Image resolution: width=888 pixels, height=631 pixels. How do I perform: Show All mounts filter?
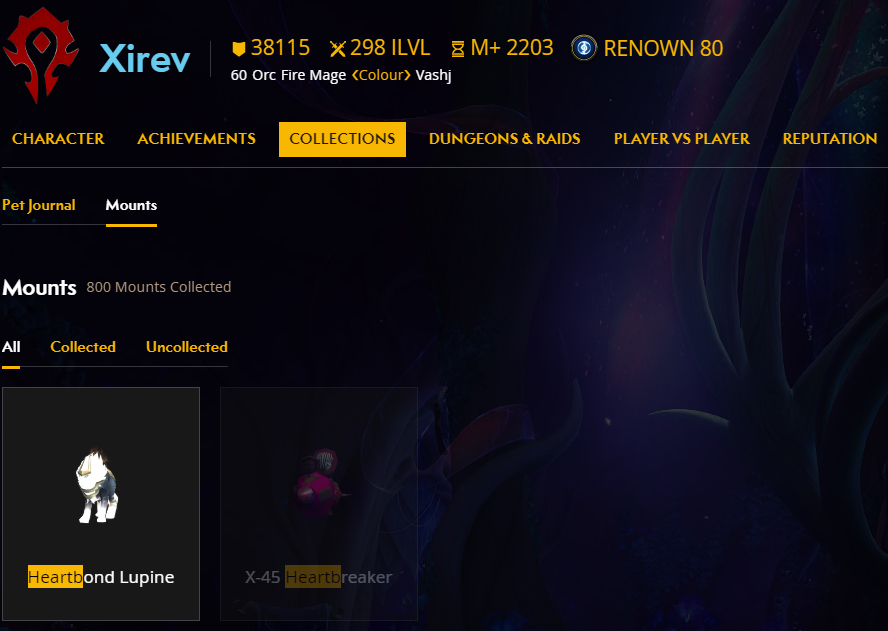[x=11, y=347]
